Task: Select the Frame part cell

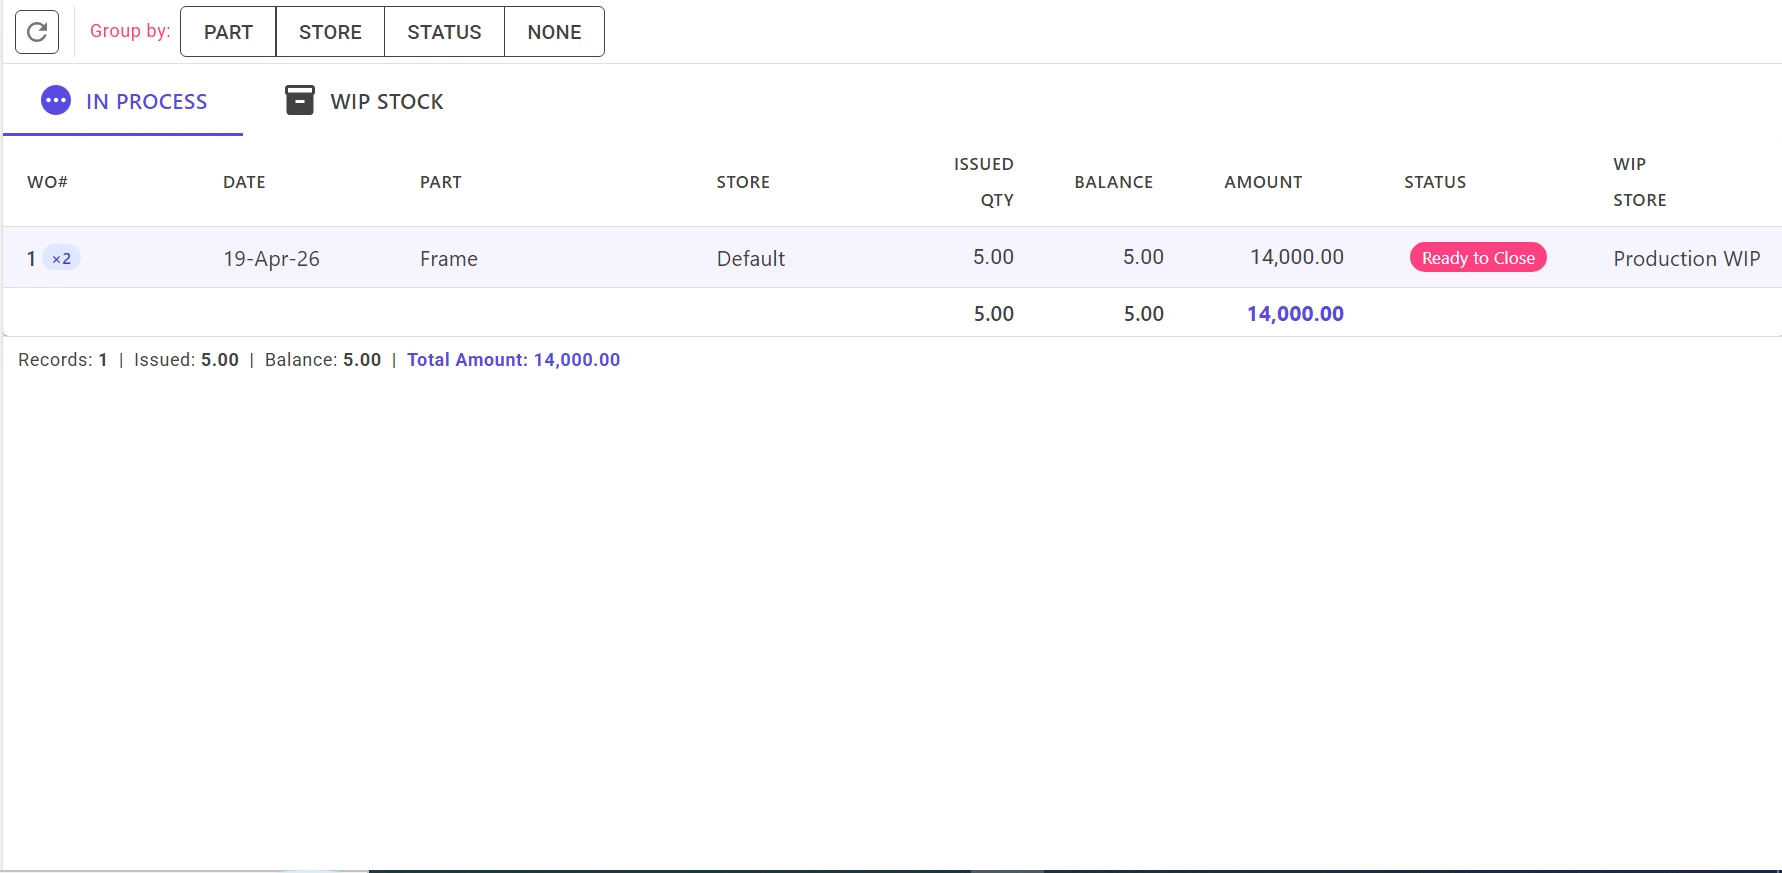Action: tap(449, 259)
